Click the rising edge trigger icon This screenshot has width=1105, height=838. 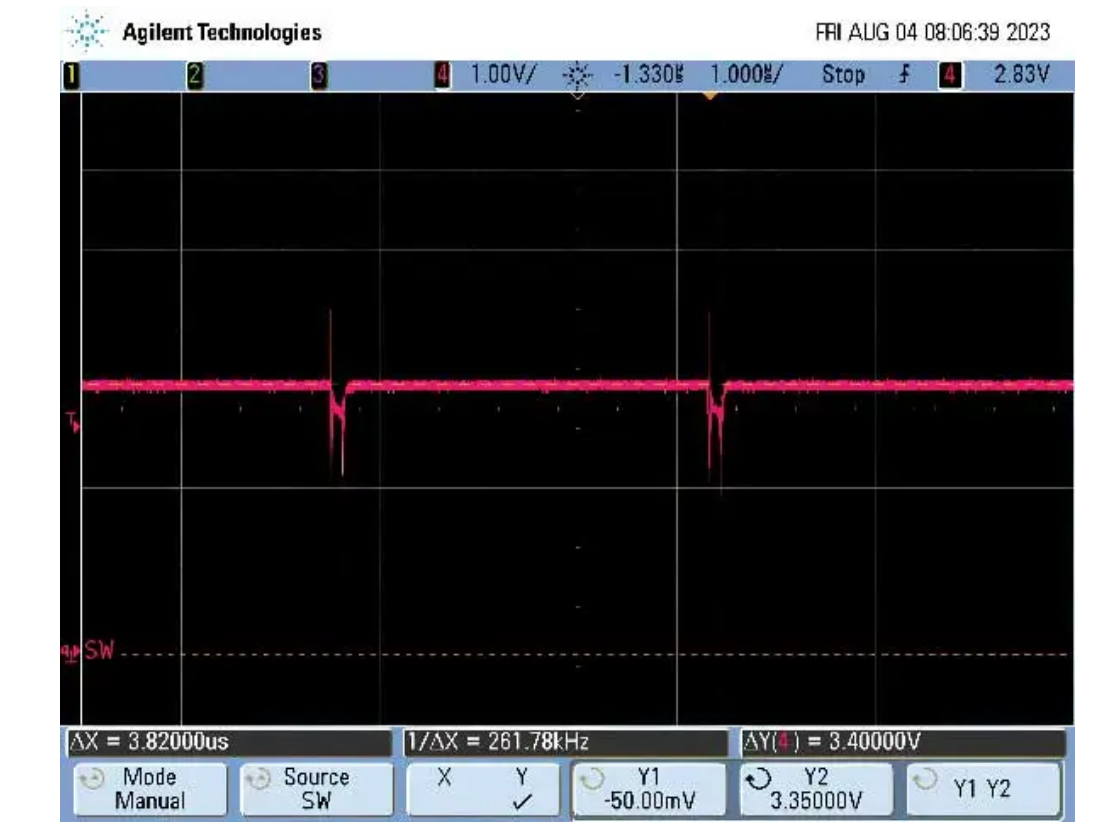(x=904, y=74)
